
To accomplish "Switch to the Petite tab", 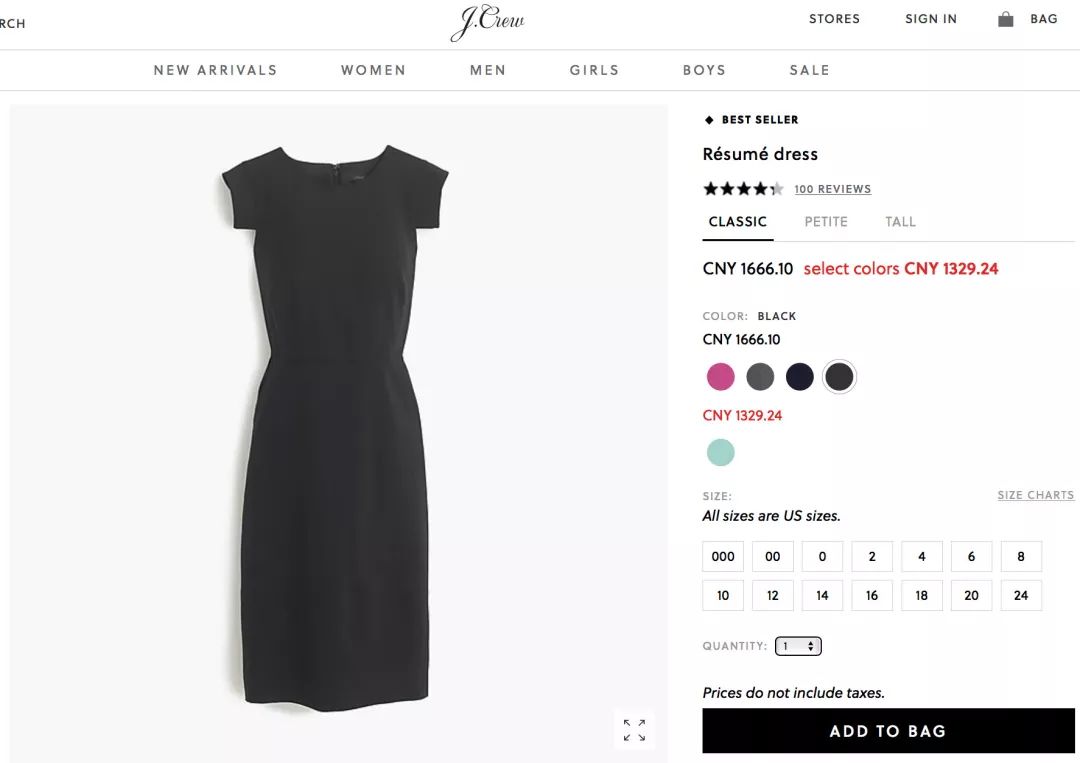I will tap(826, 222).
